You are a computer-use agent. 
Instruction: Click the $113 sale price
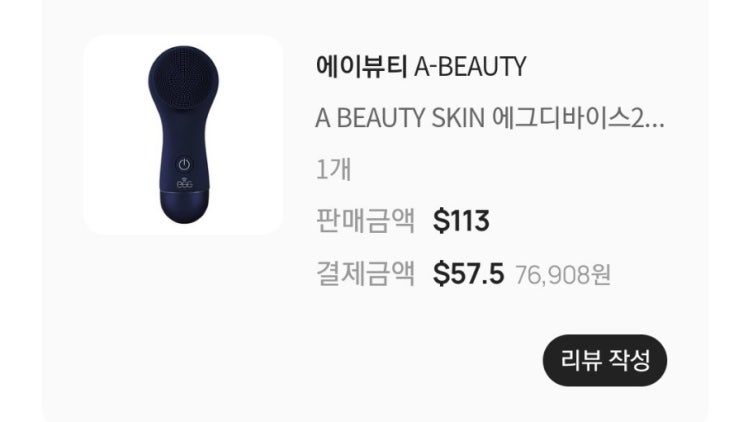point(461,221)
